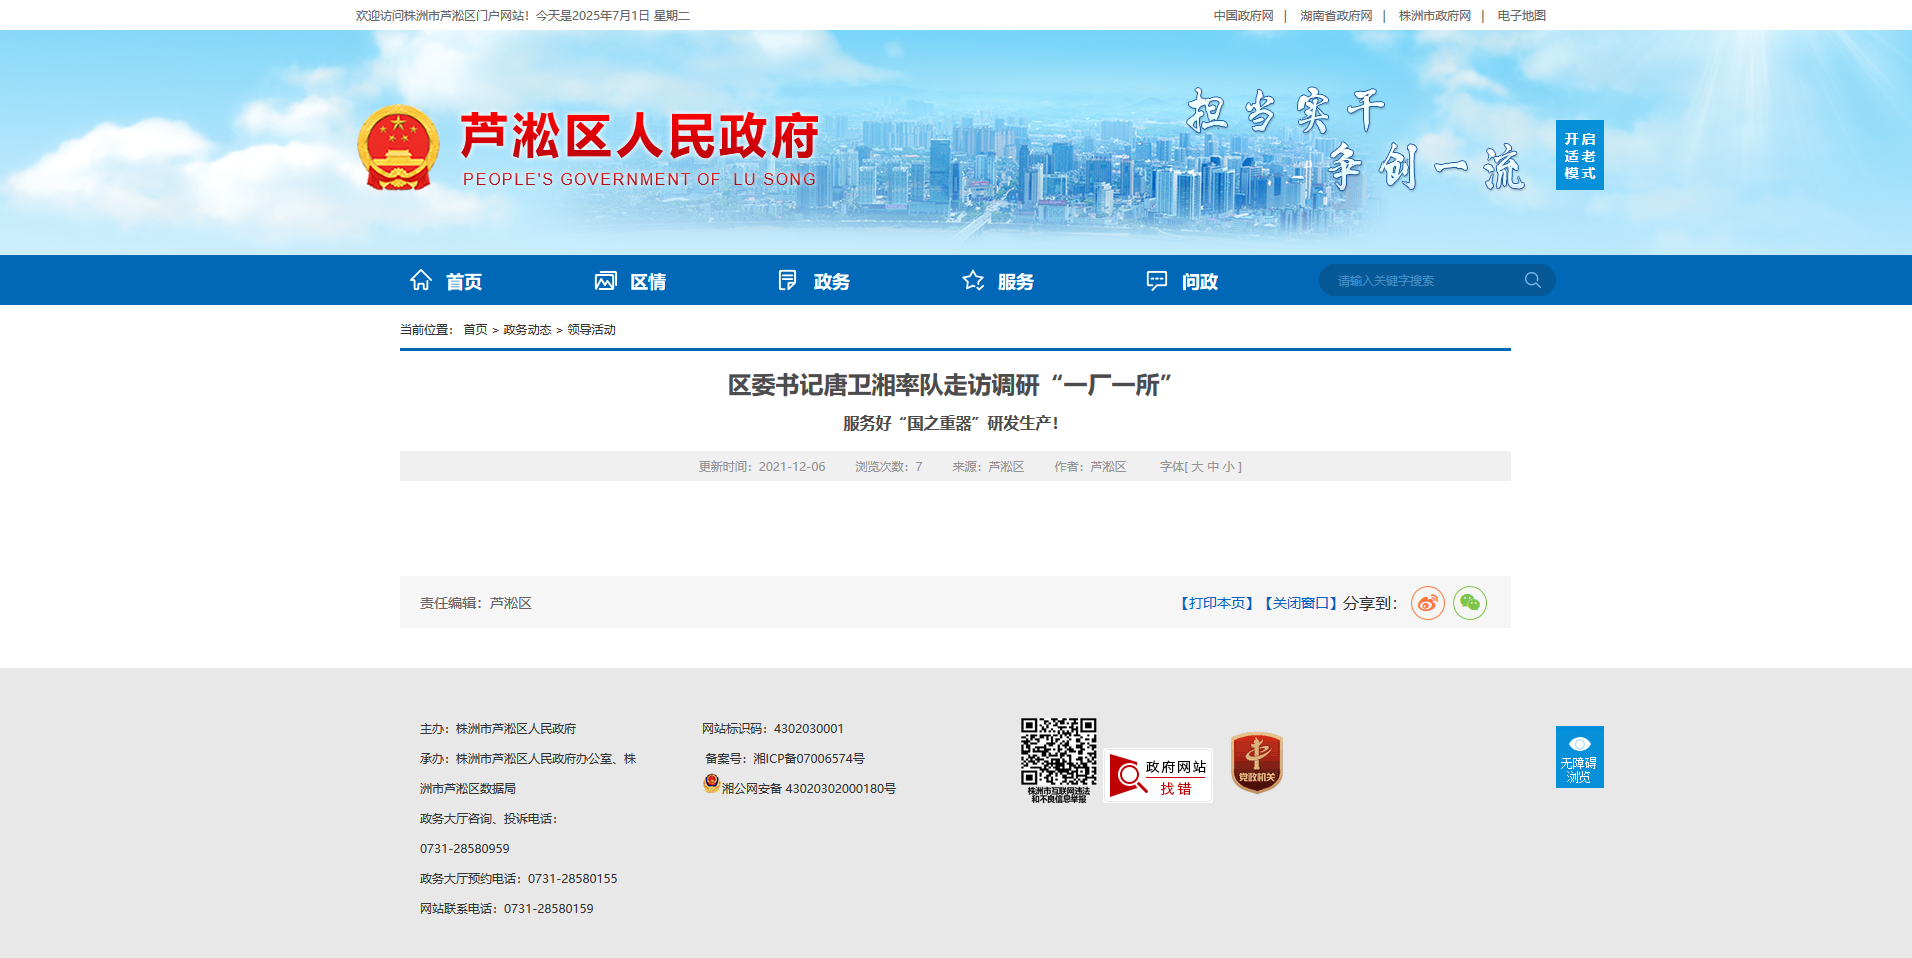Screen dimensions: 1912x958
Task: Open the 政府网站找错 badge
Action: (x=1158, y=776)
